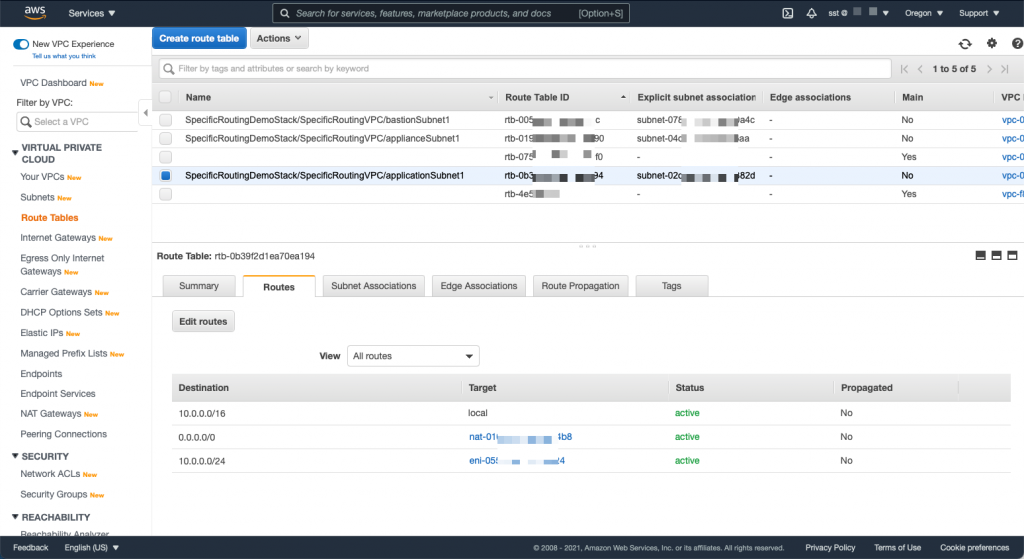Go to previous page of results

(x=920, y=69)
